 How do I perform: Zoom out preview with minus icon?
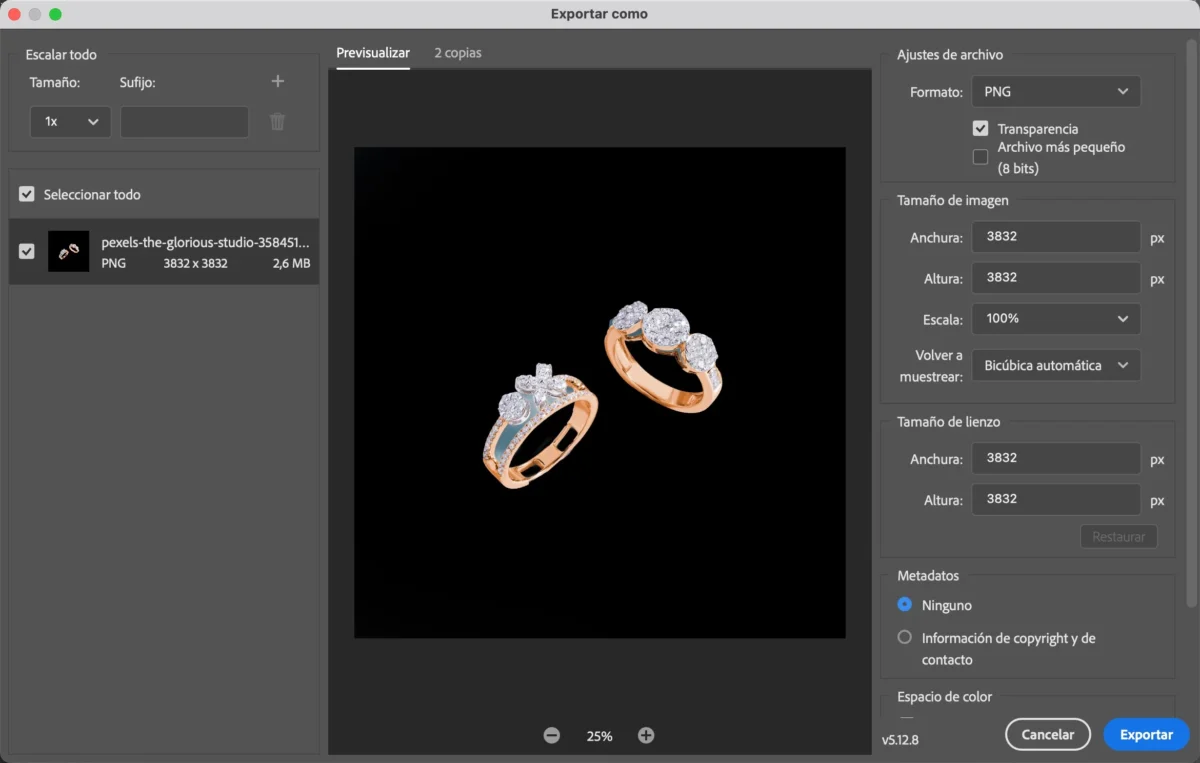click(552, 735)
